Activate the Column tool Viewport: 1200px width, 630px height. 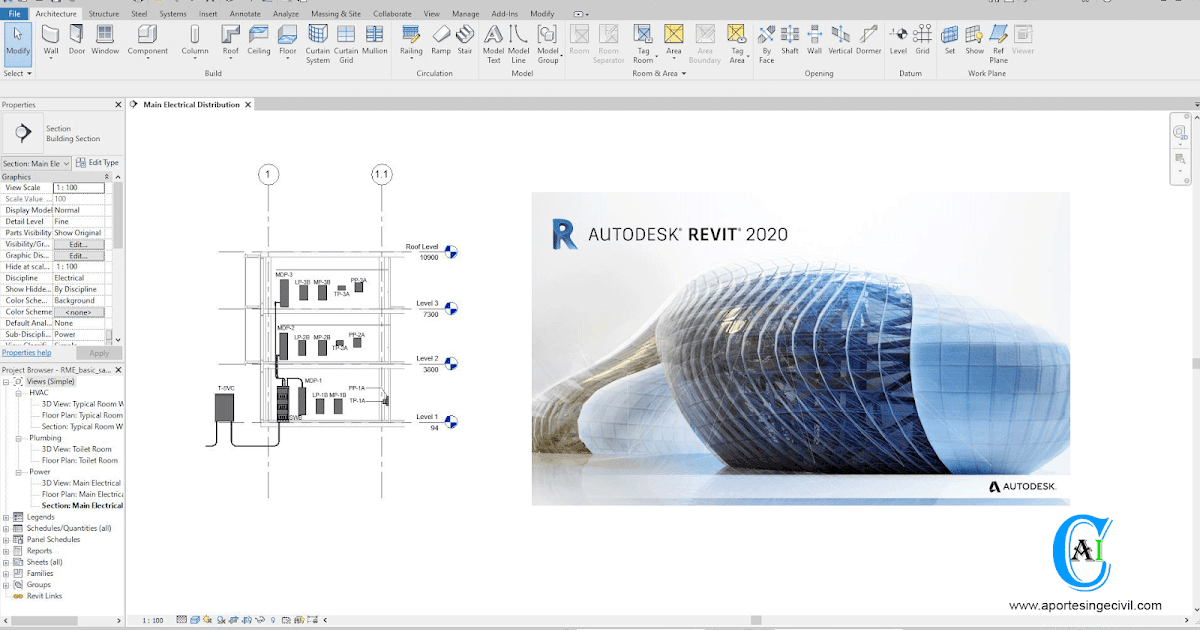[195, 40]
